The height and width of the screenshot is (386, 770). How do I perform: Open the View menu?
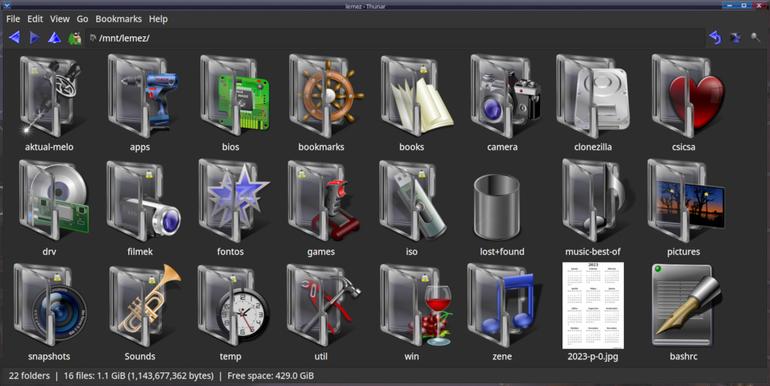coord(59,19)
